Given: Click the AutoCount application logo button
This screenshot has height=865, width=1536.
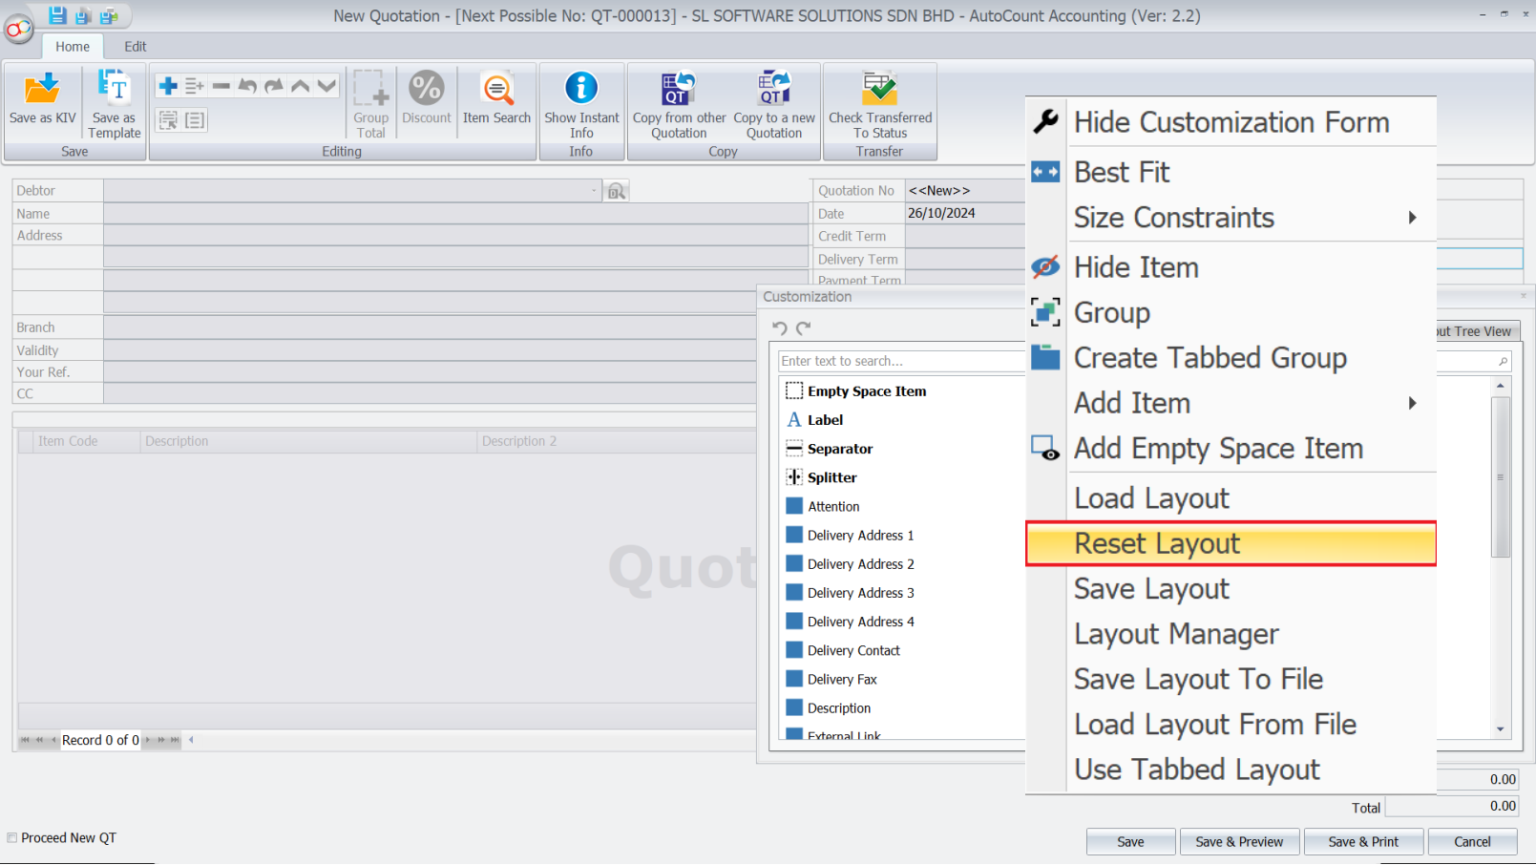Looking at the screenshot, I should (x=18, y=30).
